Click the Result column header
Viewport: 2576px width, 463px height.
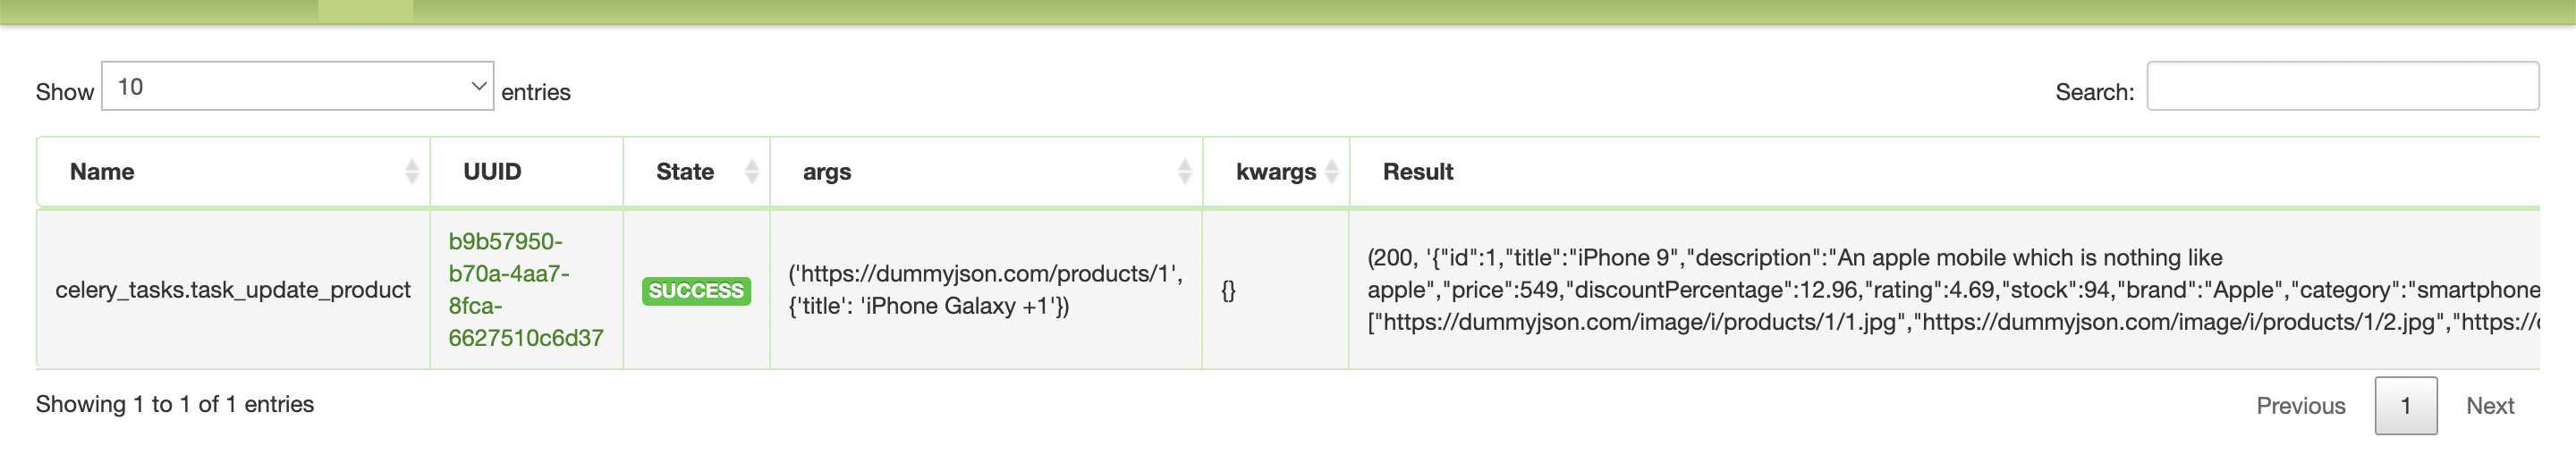[x=1417, y=172]
